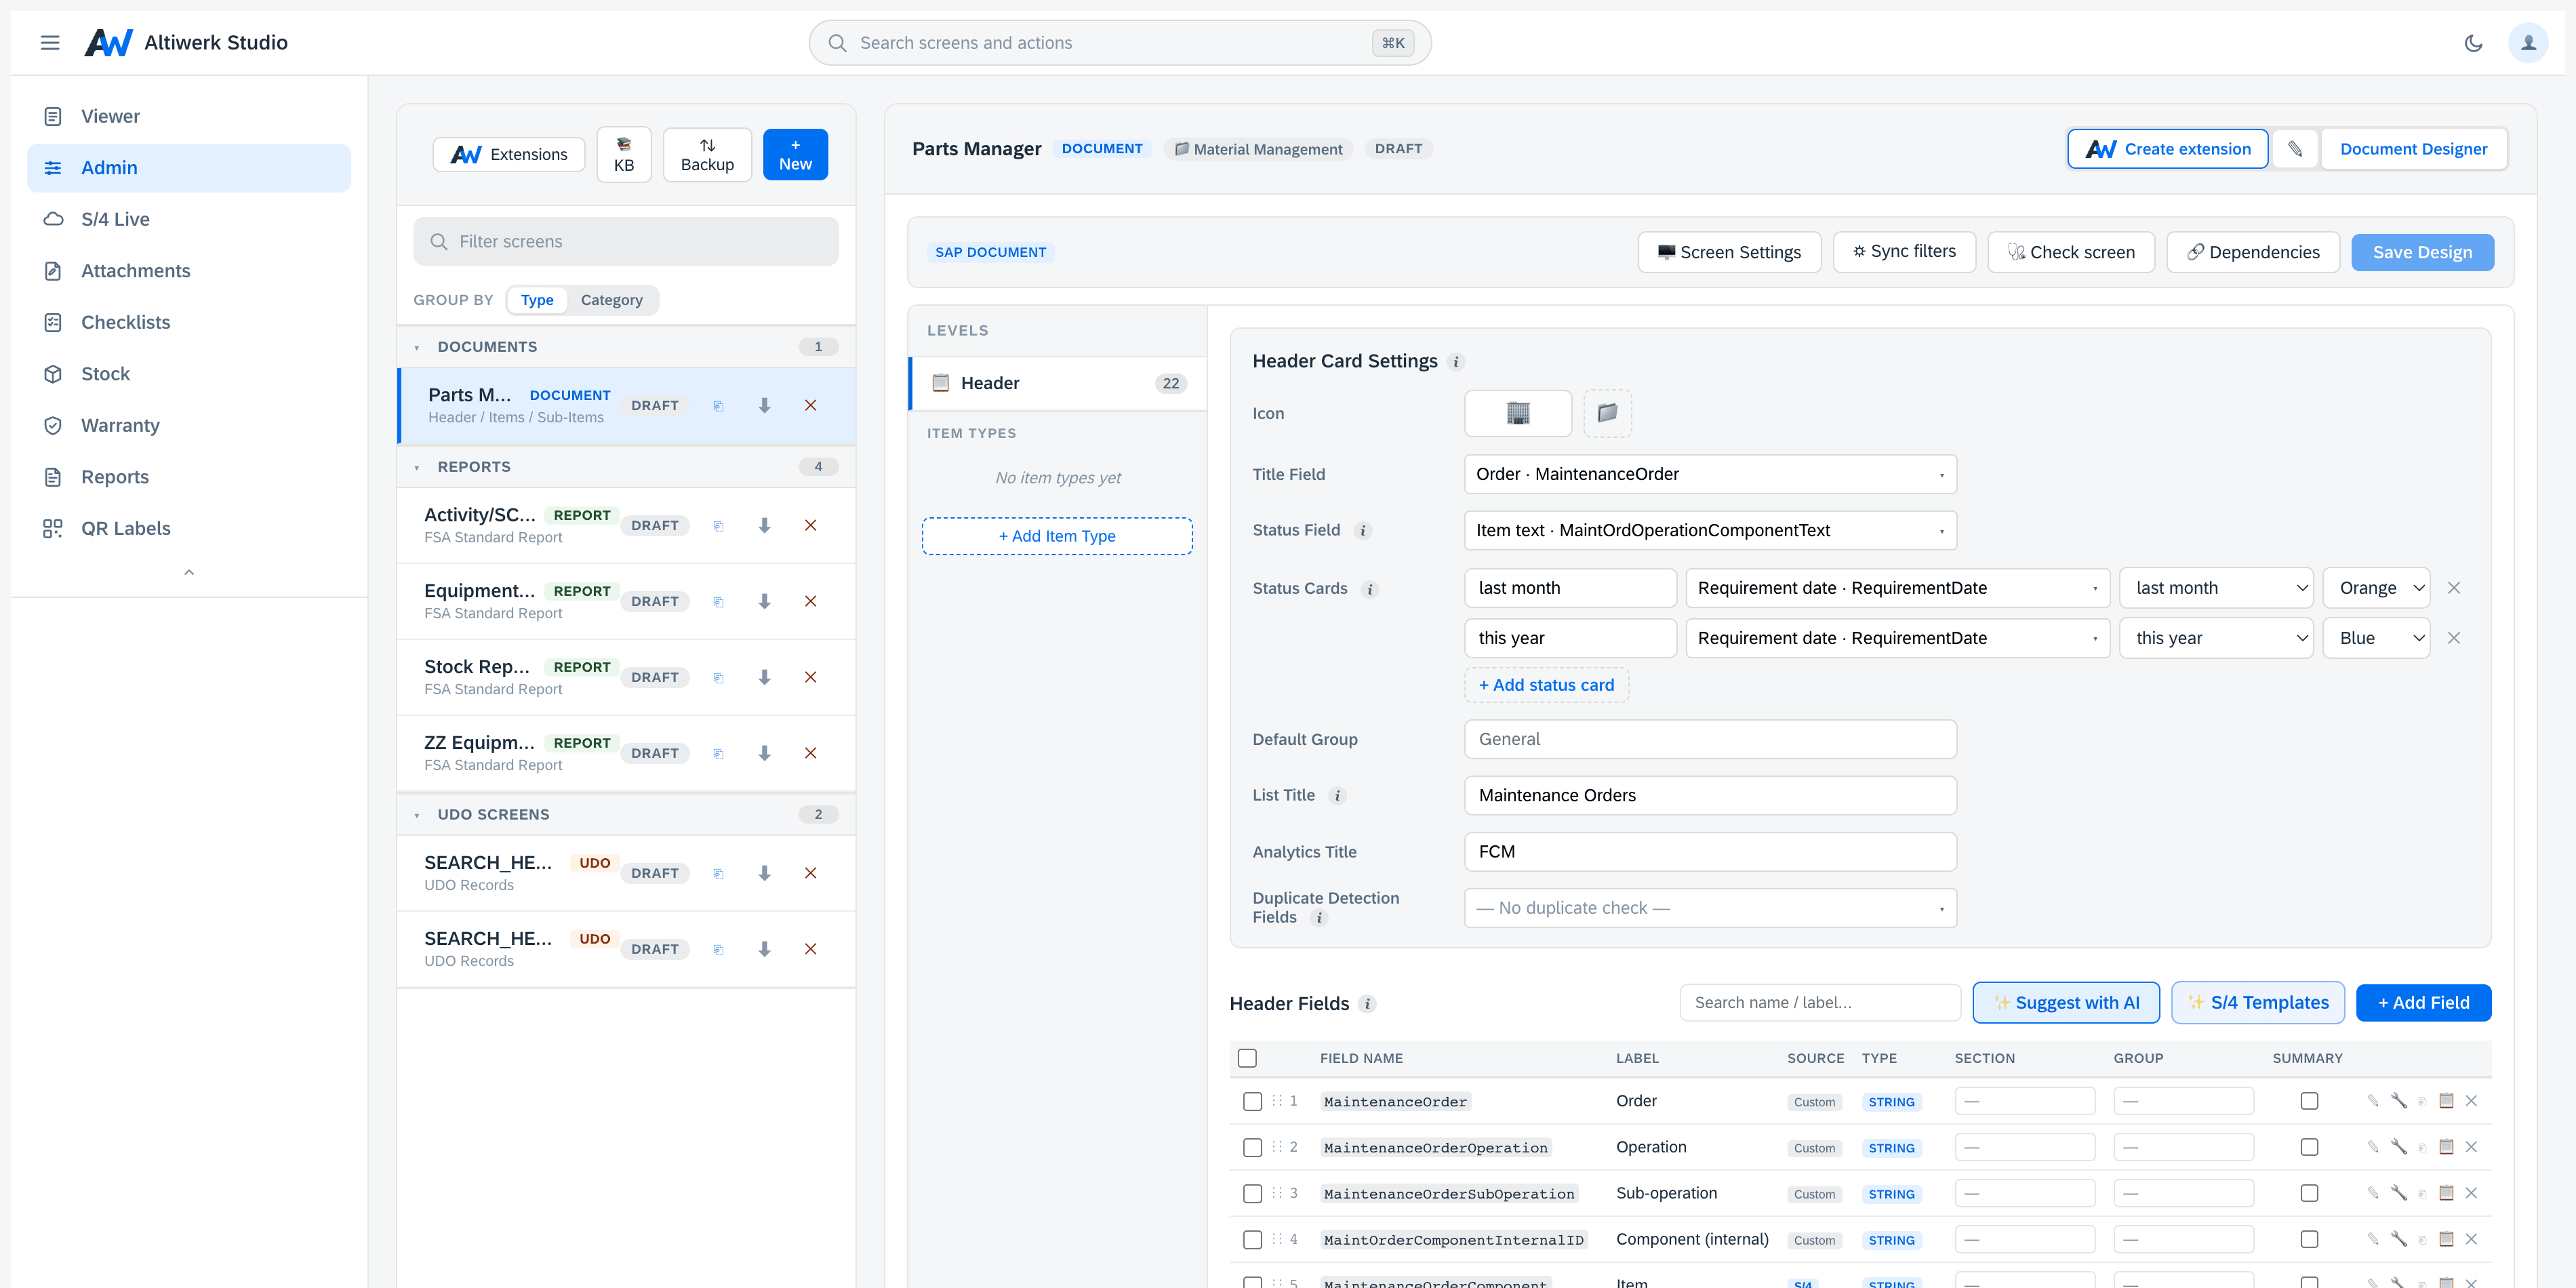Click Suggest with AI
2576x1288 pixels.
tap(2066, 1002)
